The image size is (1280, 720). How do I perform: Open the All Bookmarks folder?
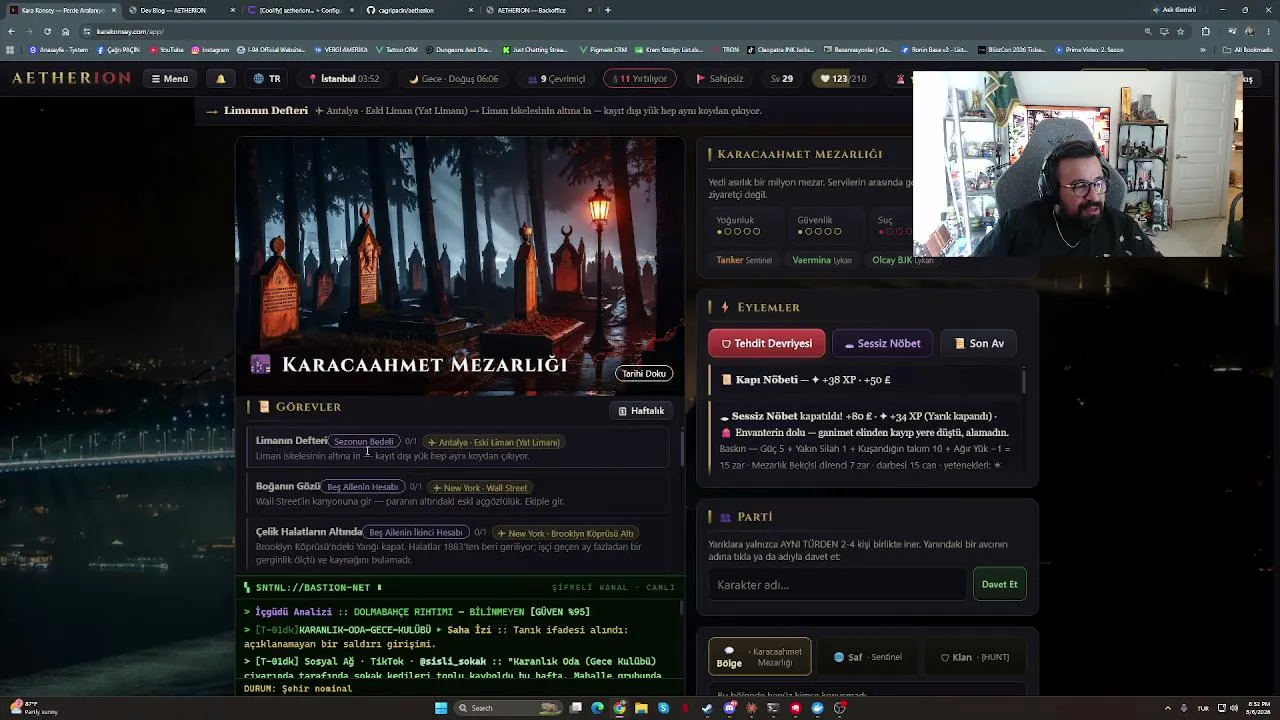pos(1248,50)
